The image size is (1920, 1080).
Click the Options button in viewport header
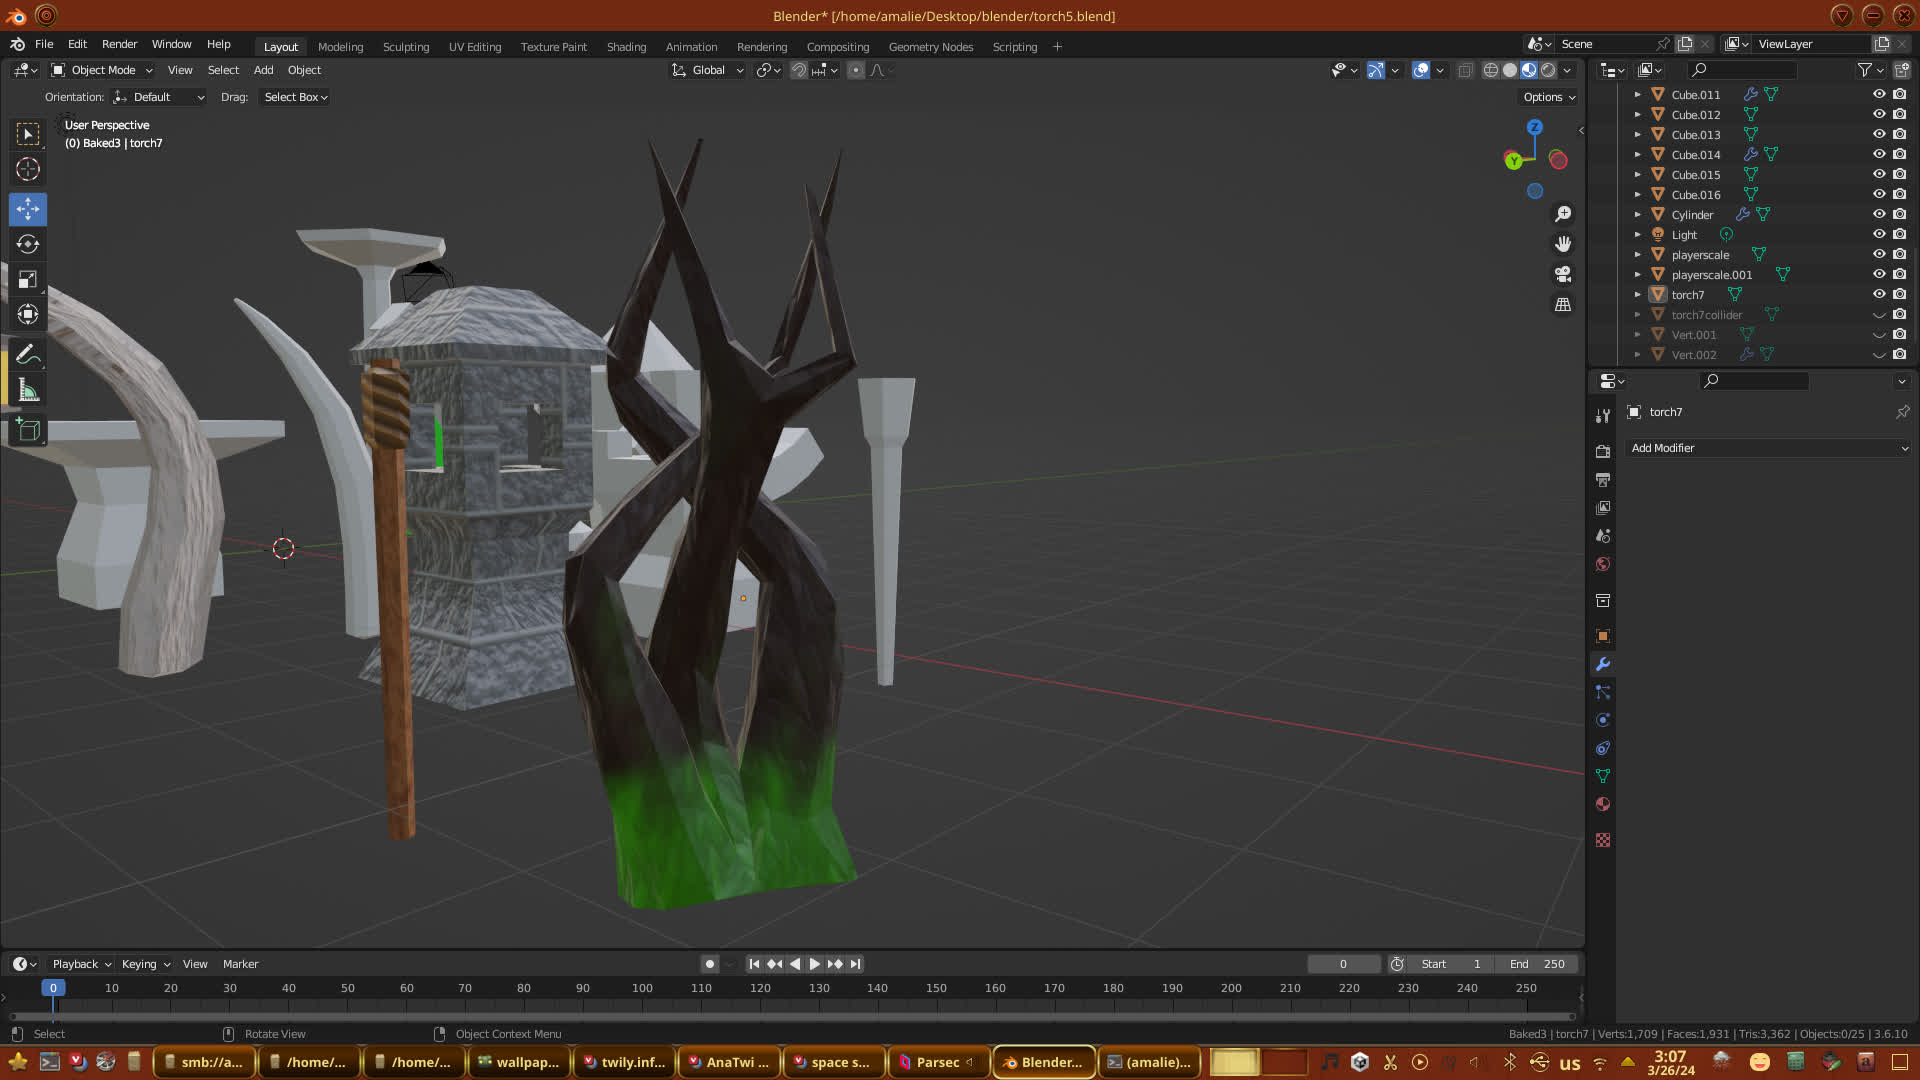tap(1549, 97)
